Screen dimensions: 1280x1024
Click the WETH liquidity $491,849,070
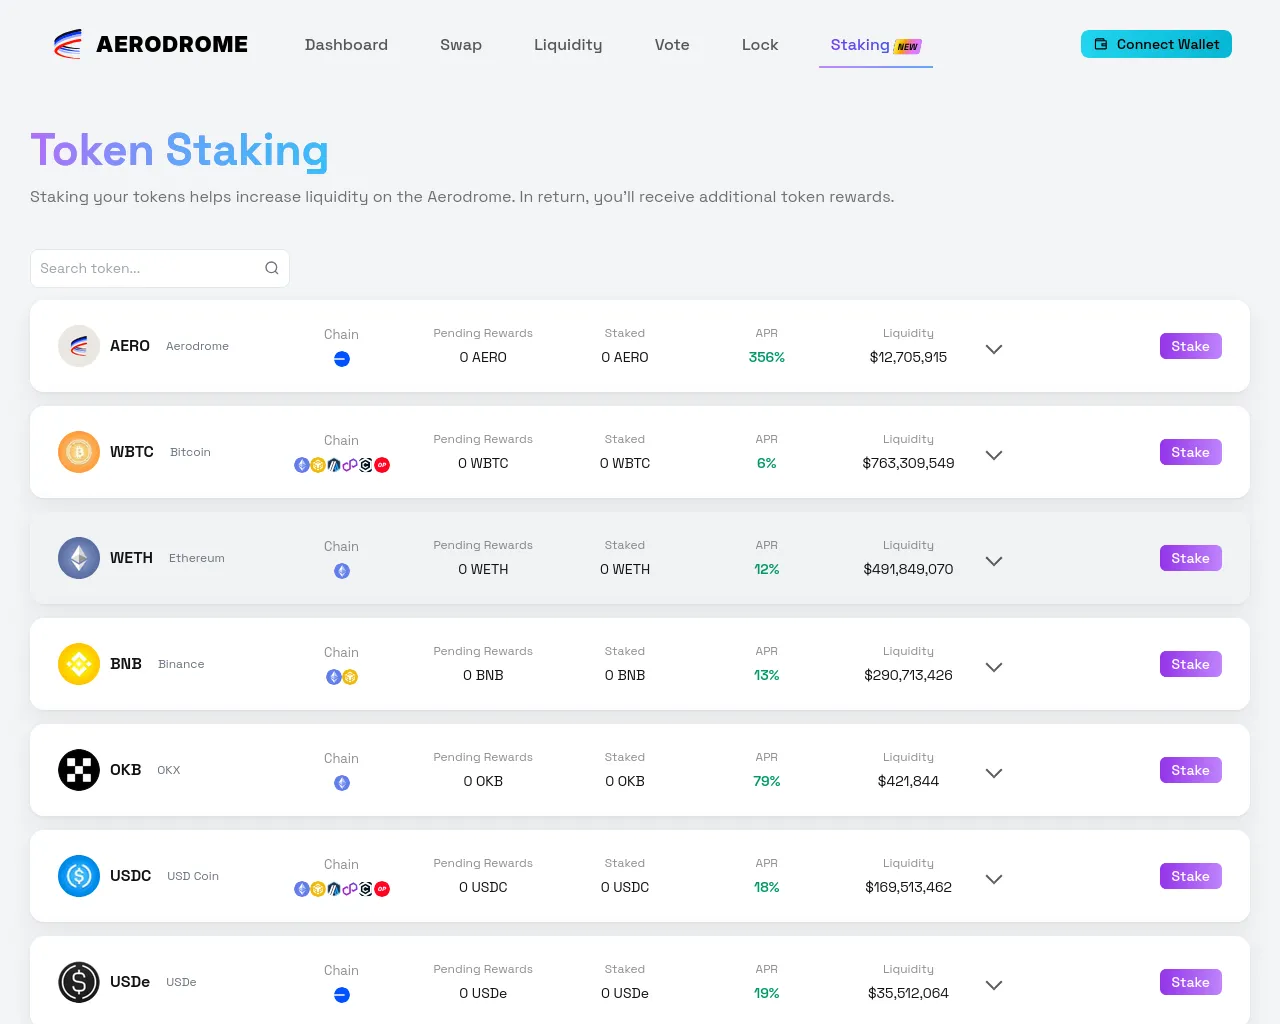[908, 569]
